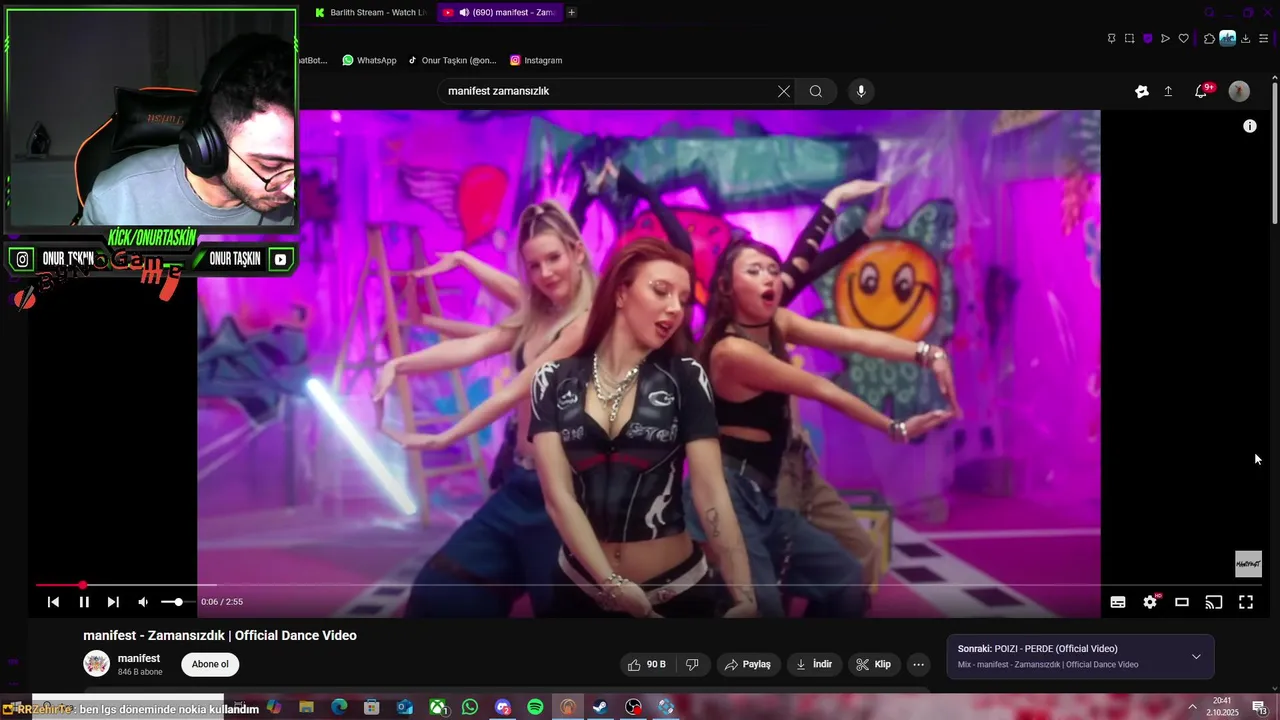Mute the video using the speaker icon
The image size is (1280, 720).
tap(143, 602)
